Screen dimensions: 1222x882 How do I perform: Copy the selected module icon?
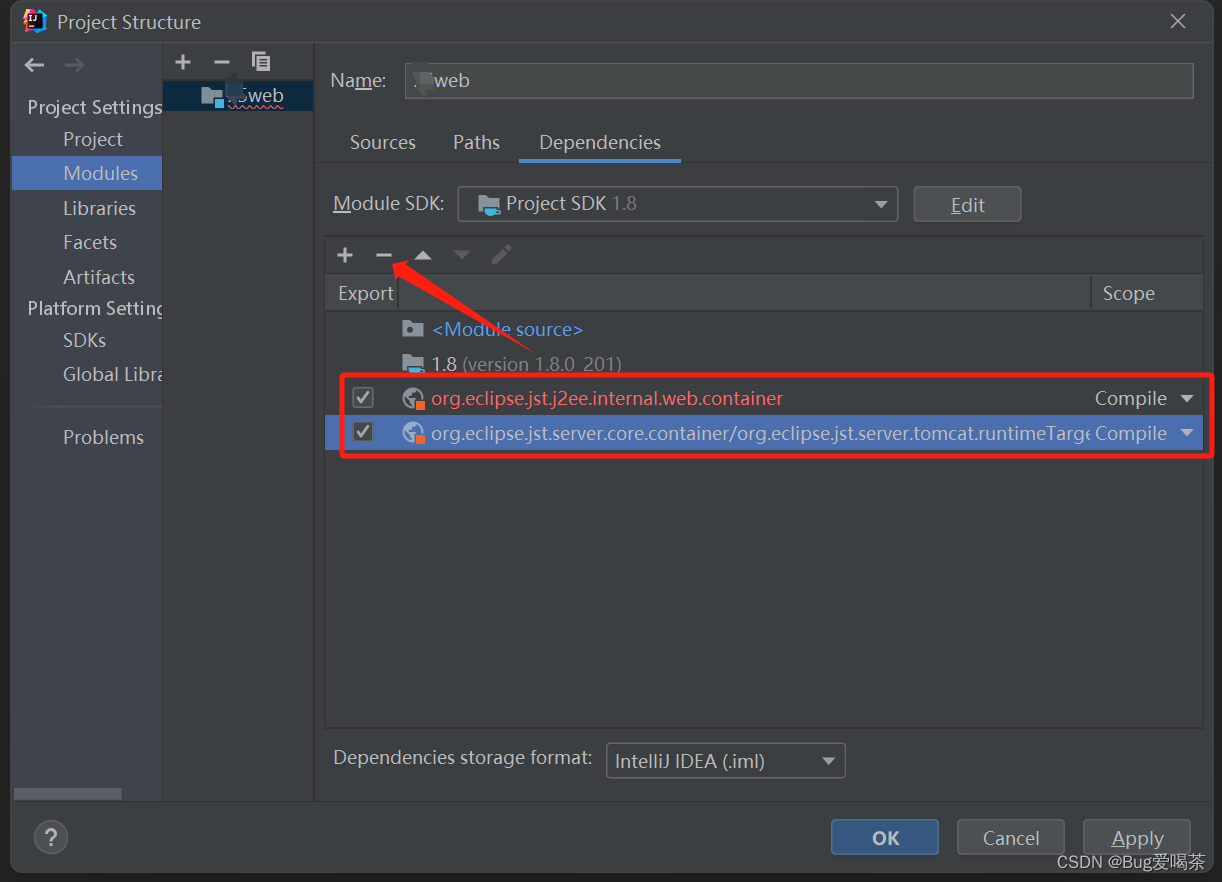[261, 62]
